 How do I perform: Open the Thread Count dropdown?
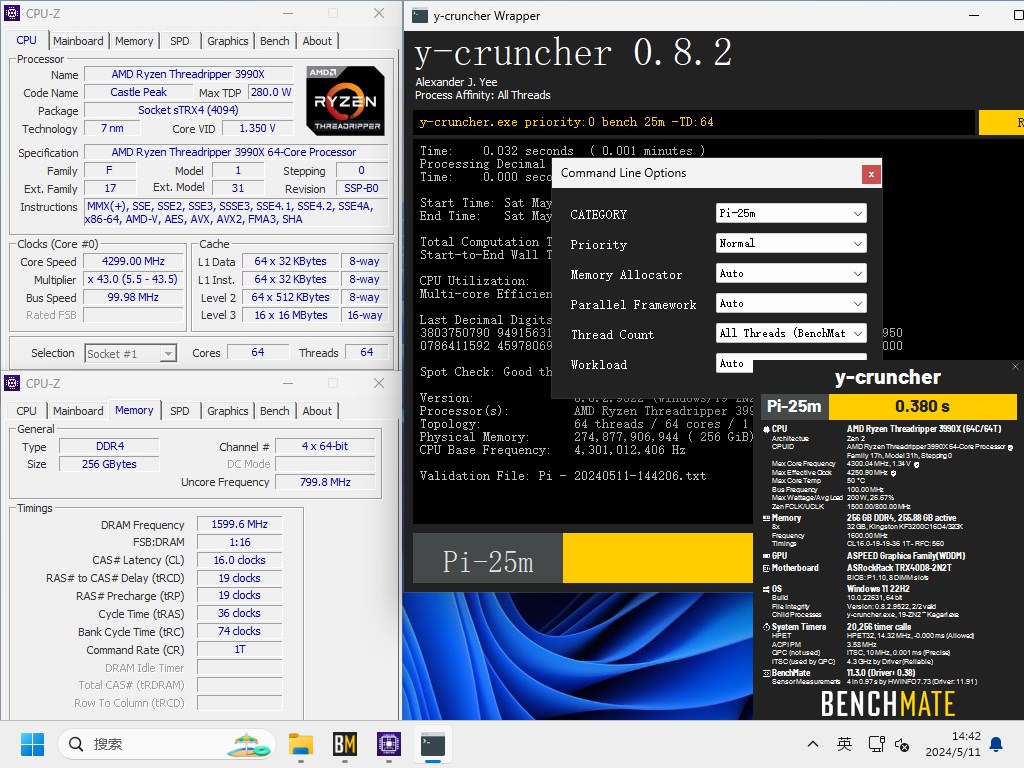[x=791, y=334]
